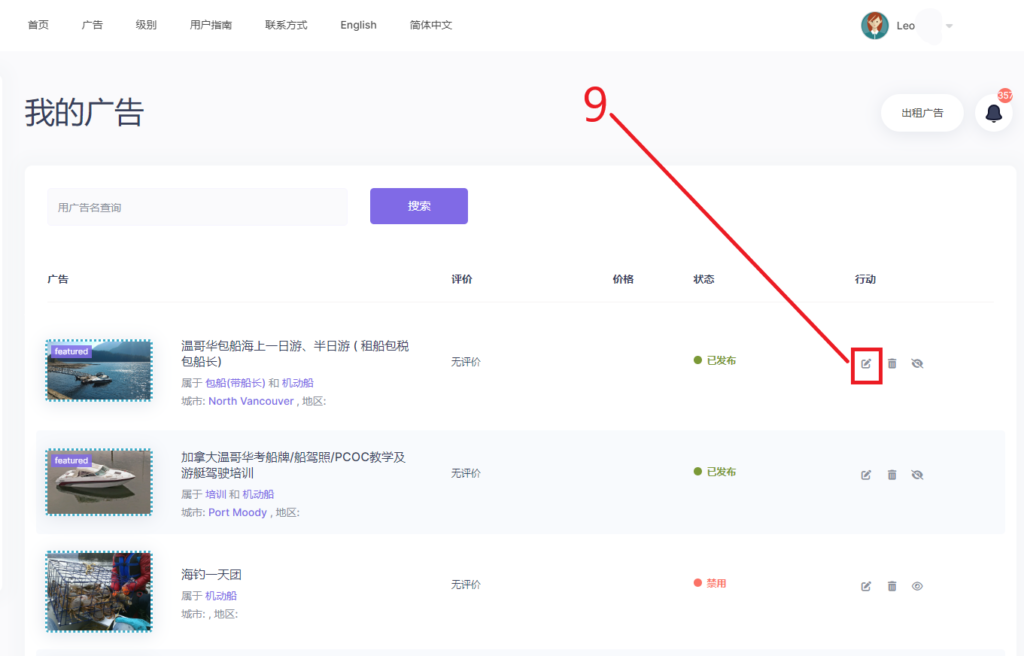1024x656 pixels.
Task: Edit the 温哥华包船海上一日游 ad
Action: point(866,364)
